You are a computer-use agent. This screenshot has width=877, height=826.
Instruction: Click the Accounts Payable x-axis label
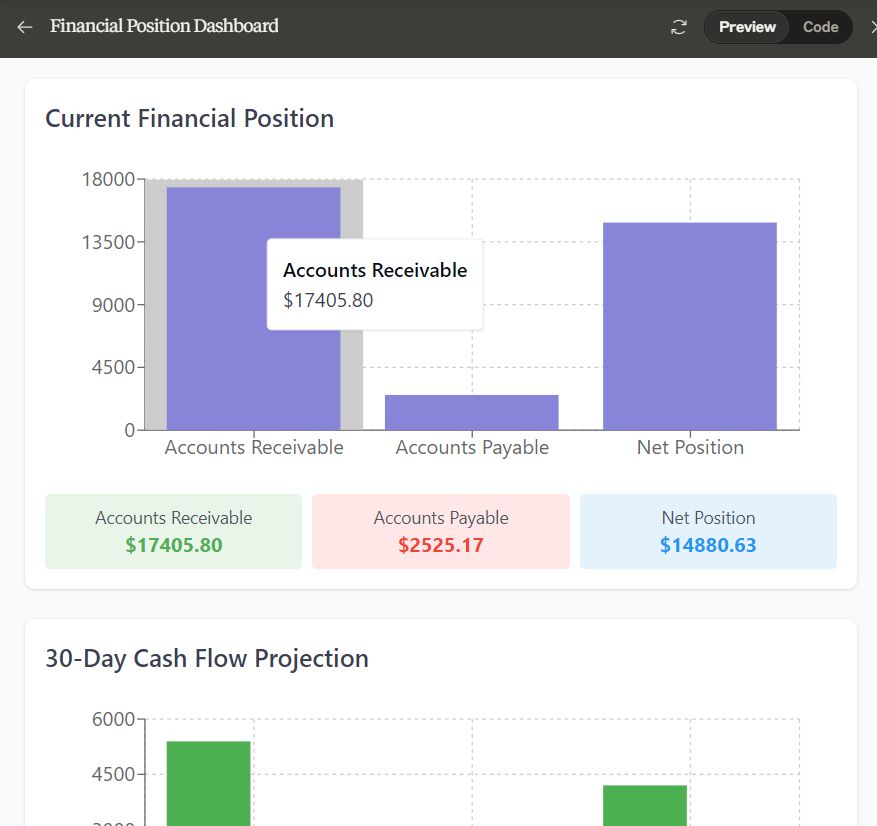[472, 447]
